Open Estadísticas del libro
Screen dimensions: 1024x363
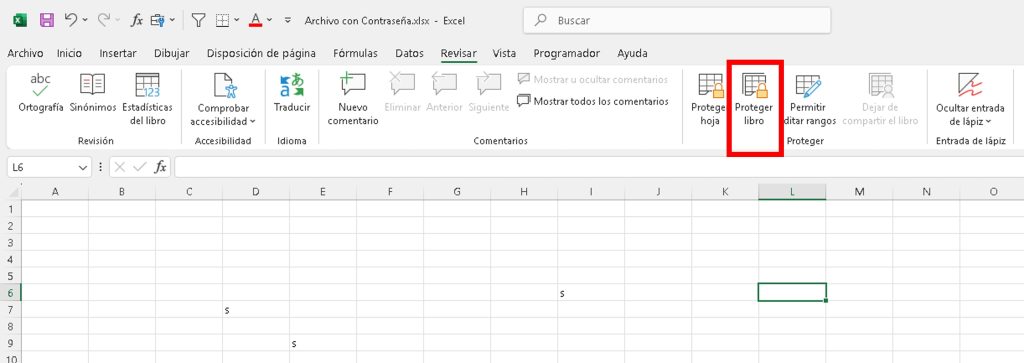click(147, 85)
